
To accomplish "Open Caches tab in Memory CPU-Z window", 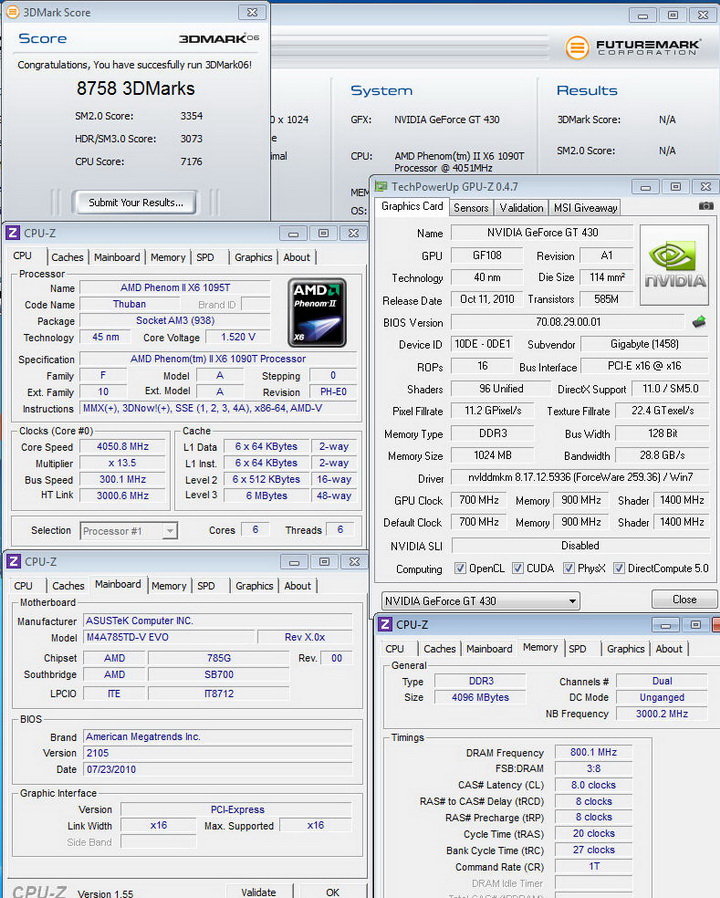I will tap(439, 649).
